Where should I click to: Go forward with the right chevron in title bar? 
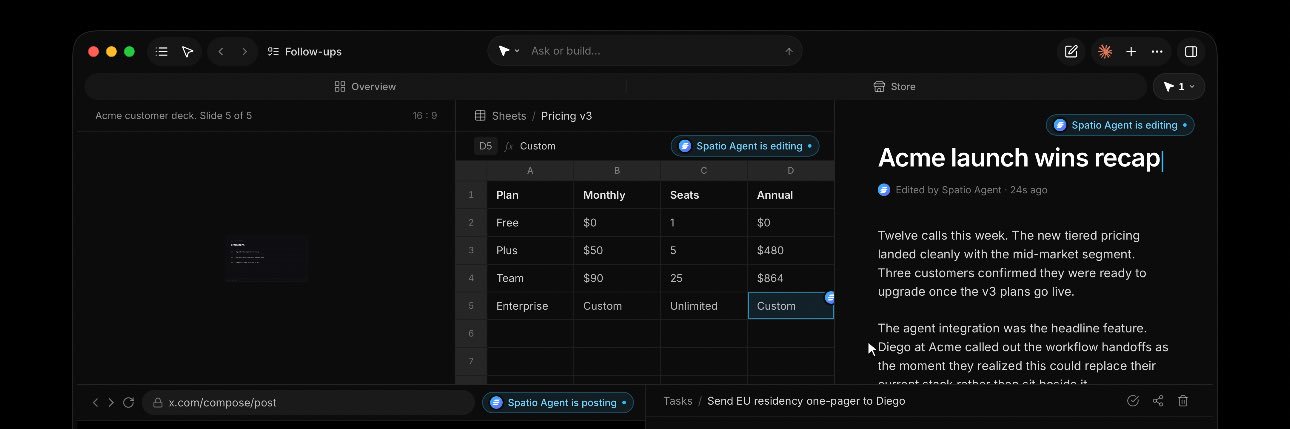pyautogui.click(x=245, y=51)
